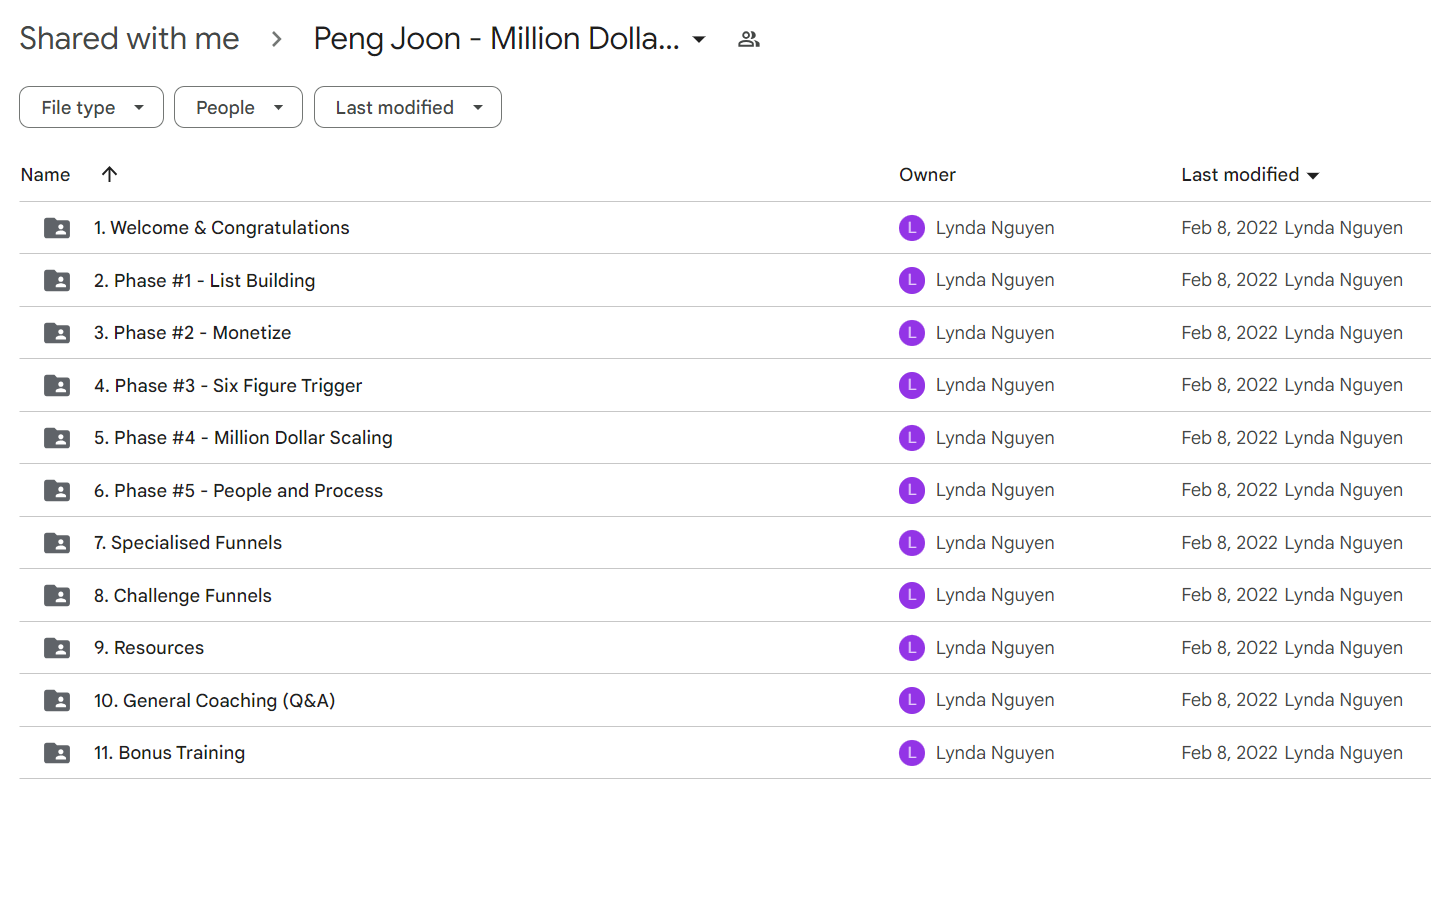1431x902 pixels.
Task: Open folder 1. Welcome & Congratulations
Action: pos(222,228)
